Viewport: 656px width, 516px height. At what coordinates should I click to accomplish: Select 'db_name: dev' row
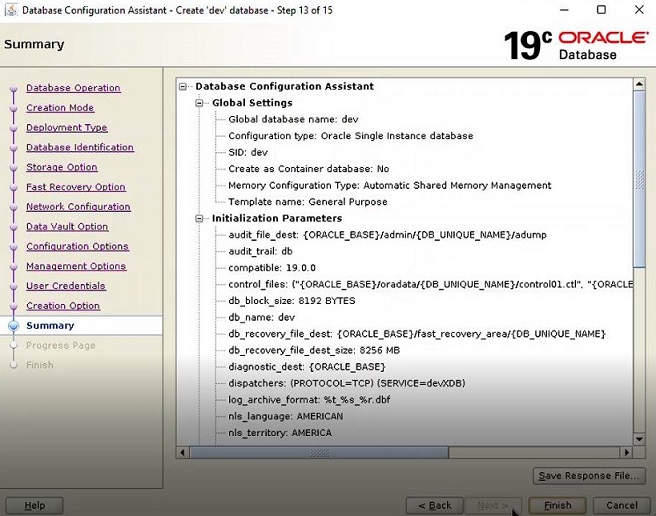point(261,318)
